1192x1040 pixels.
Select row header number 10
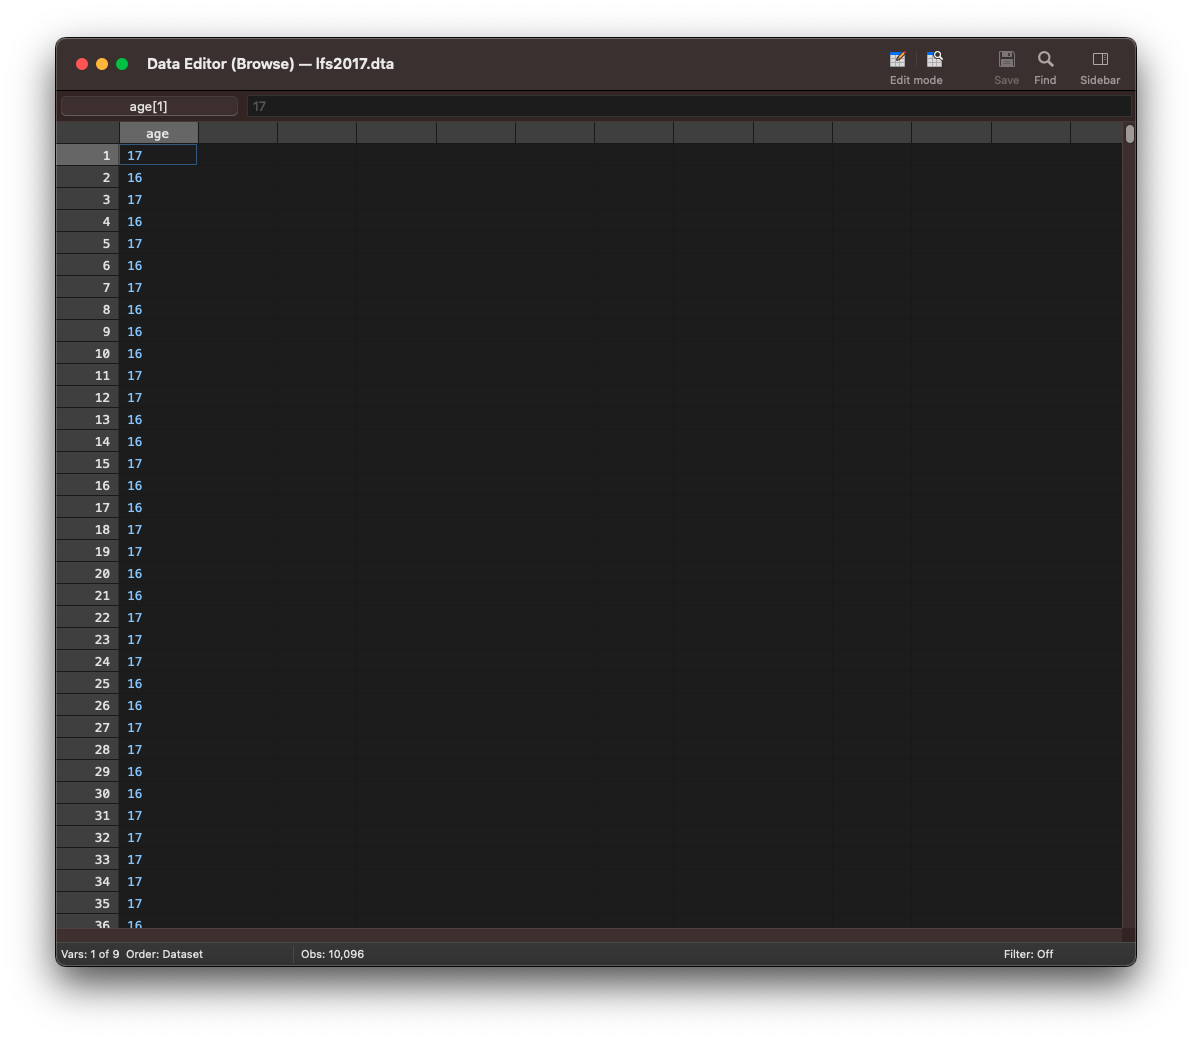(x=88, y=354)
